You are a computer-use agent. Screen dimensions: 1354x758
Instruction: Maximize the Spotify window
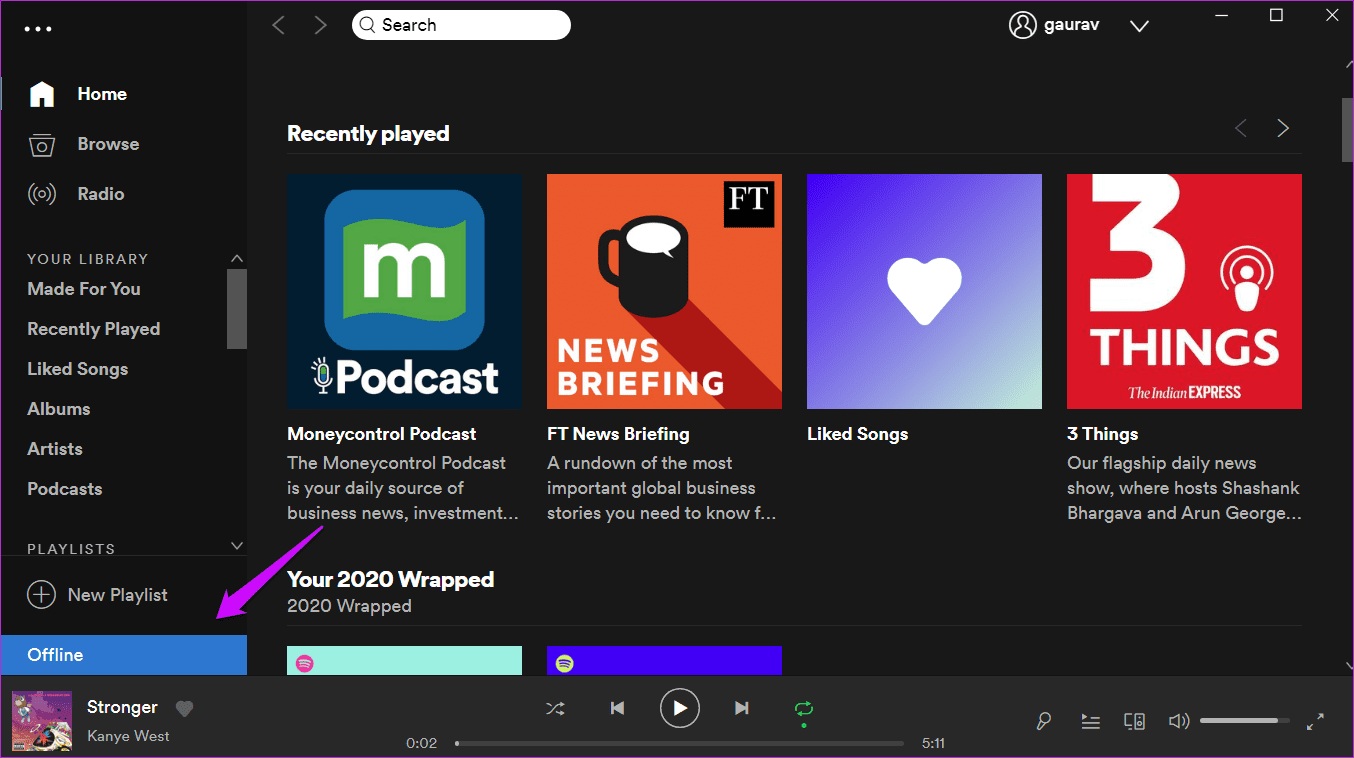tap(1276, 15)
